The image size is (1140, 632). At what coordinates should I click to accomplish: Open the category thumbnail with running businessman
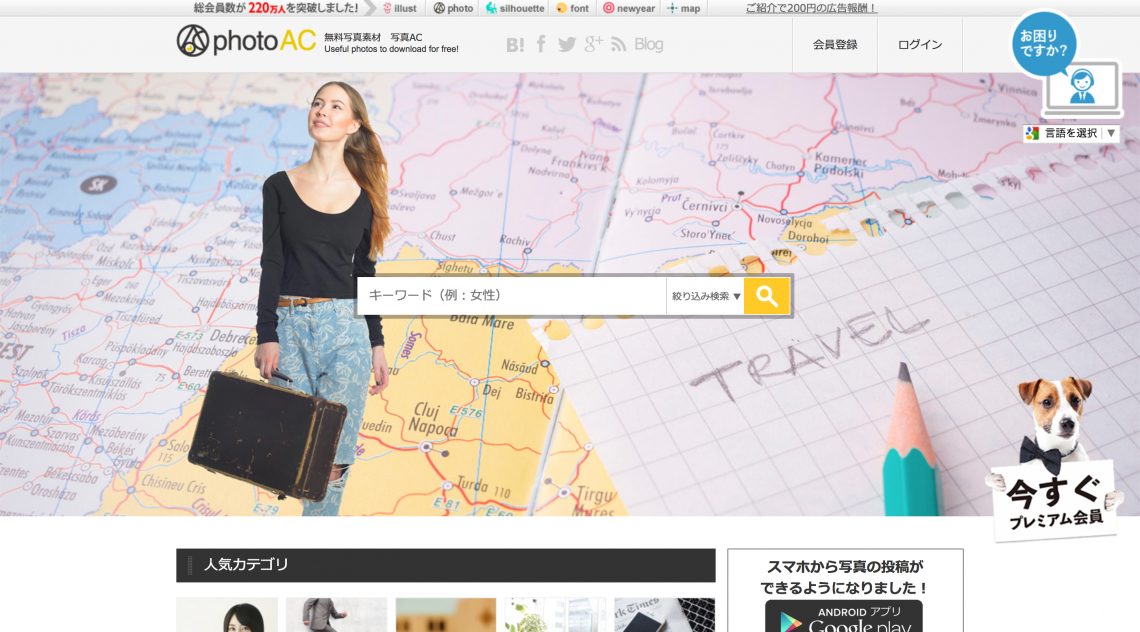(x=337, y=615)
